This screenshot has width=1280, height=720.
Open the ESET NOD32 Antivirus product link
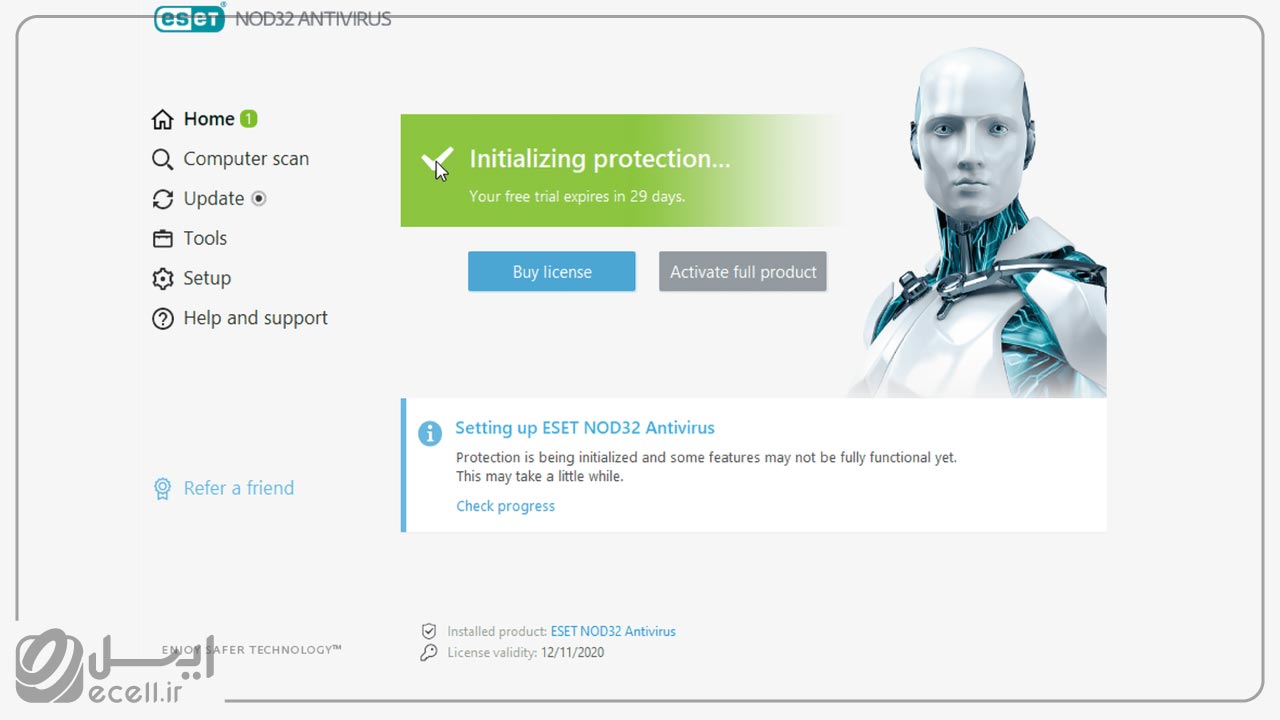[x=613, y=632]
